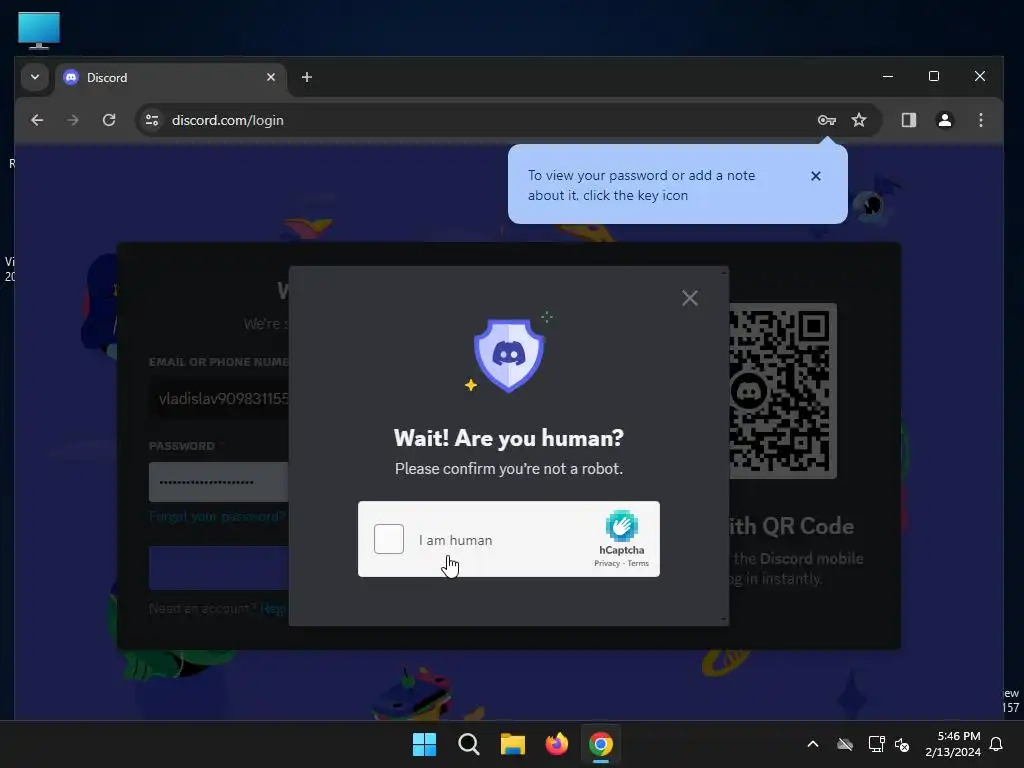Click the "I am human" label text
1024x768 pixels.
(455, 540)
